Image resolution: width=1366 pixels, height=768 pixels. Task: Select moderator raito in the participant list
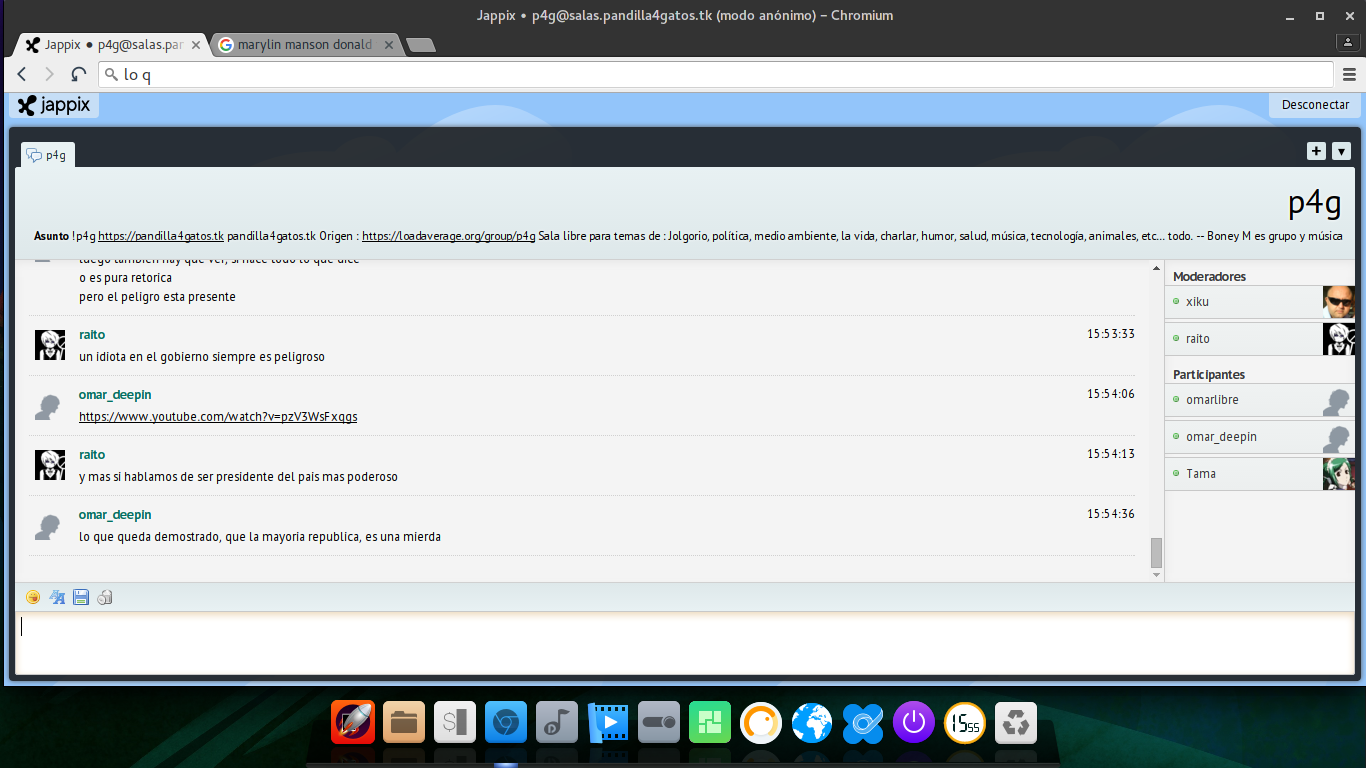(1260, 338)
